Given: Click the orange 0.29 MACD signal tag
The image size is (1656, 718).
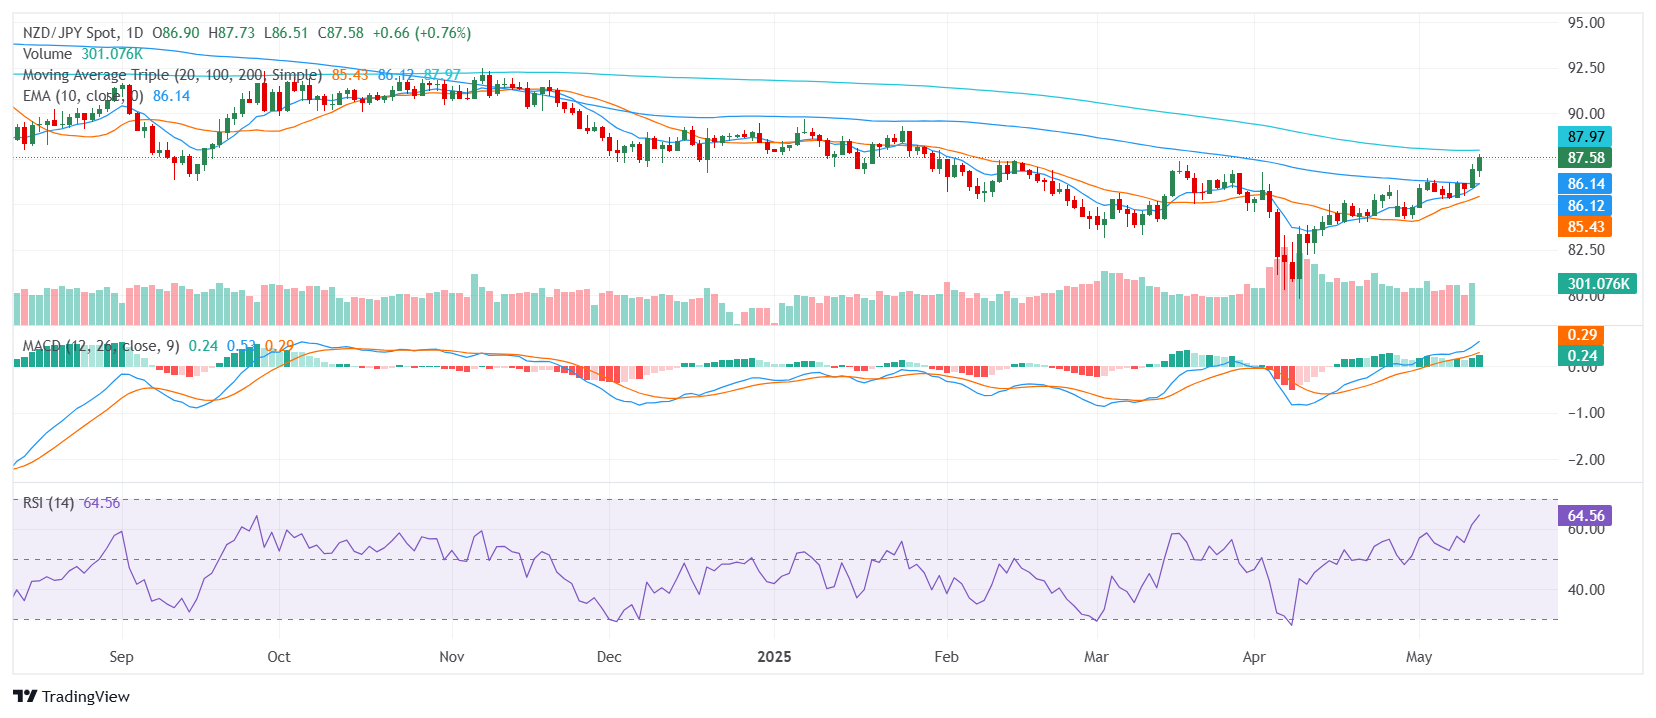Looking at the screenshot, I should point(1581,335).
